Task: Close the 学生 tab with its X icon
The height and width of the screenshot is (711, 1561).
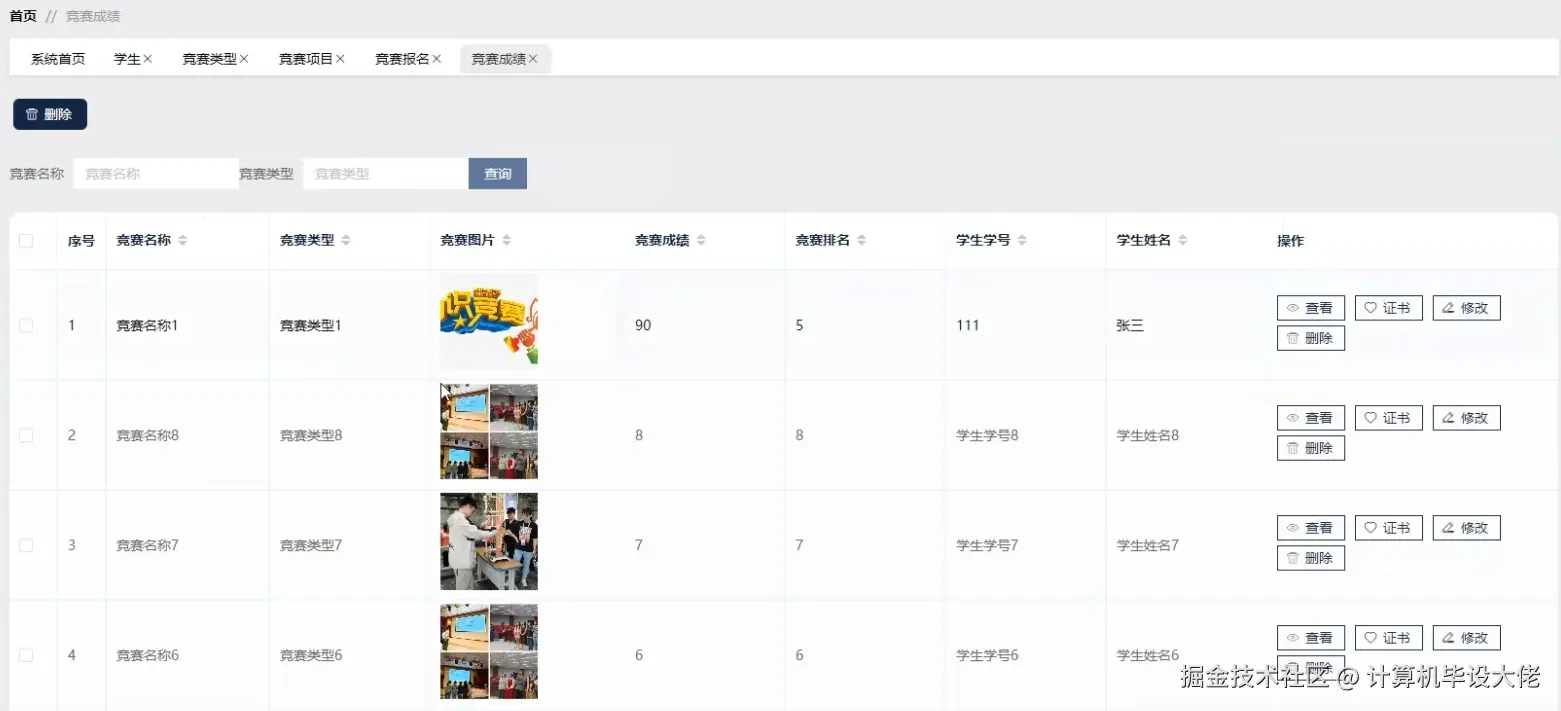Action: click(148, 59)
